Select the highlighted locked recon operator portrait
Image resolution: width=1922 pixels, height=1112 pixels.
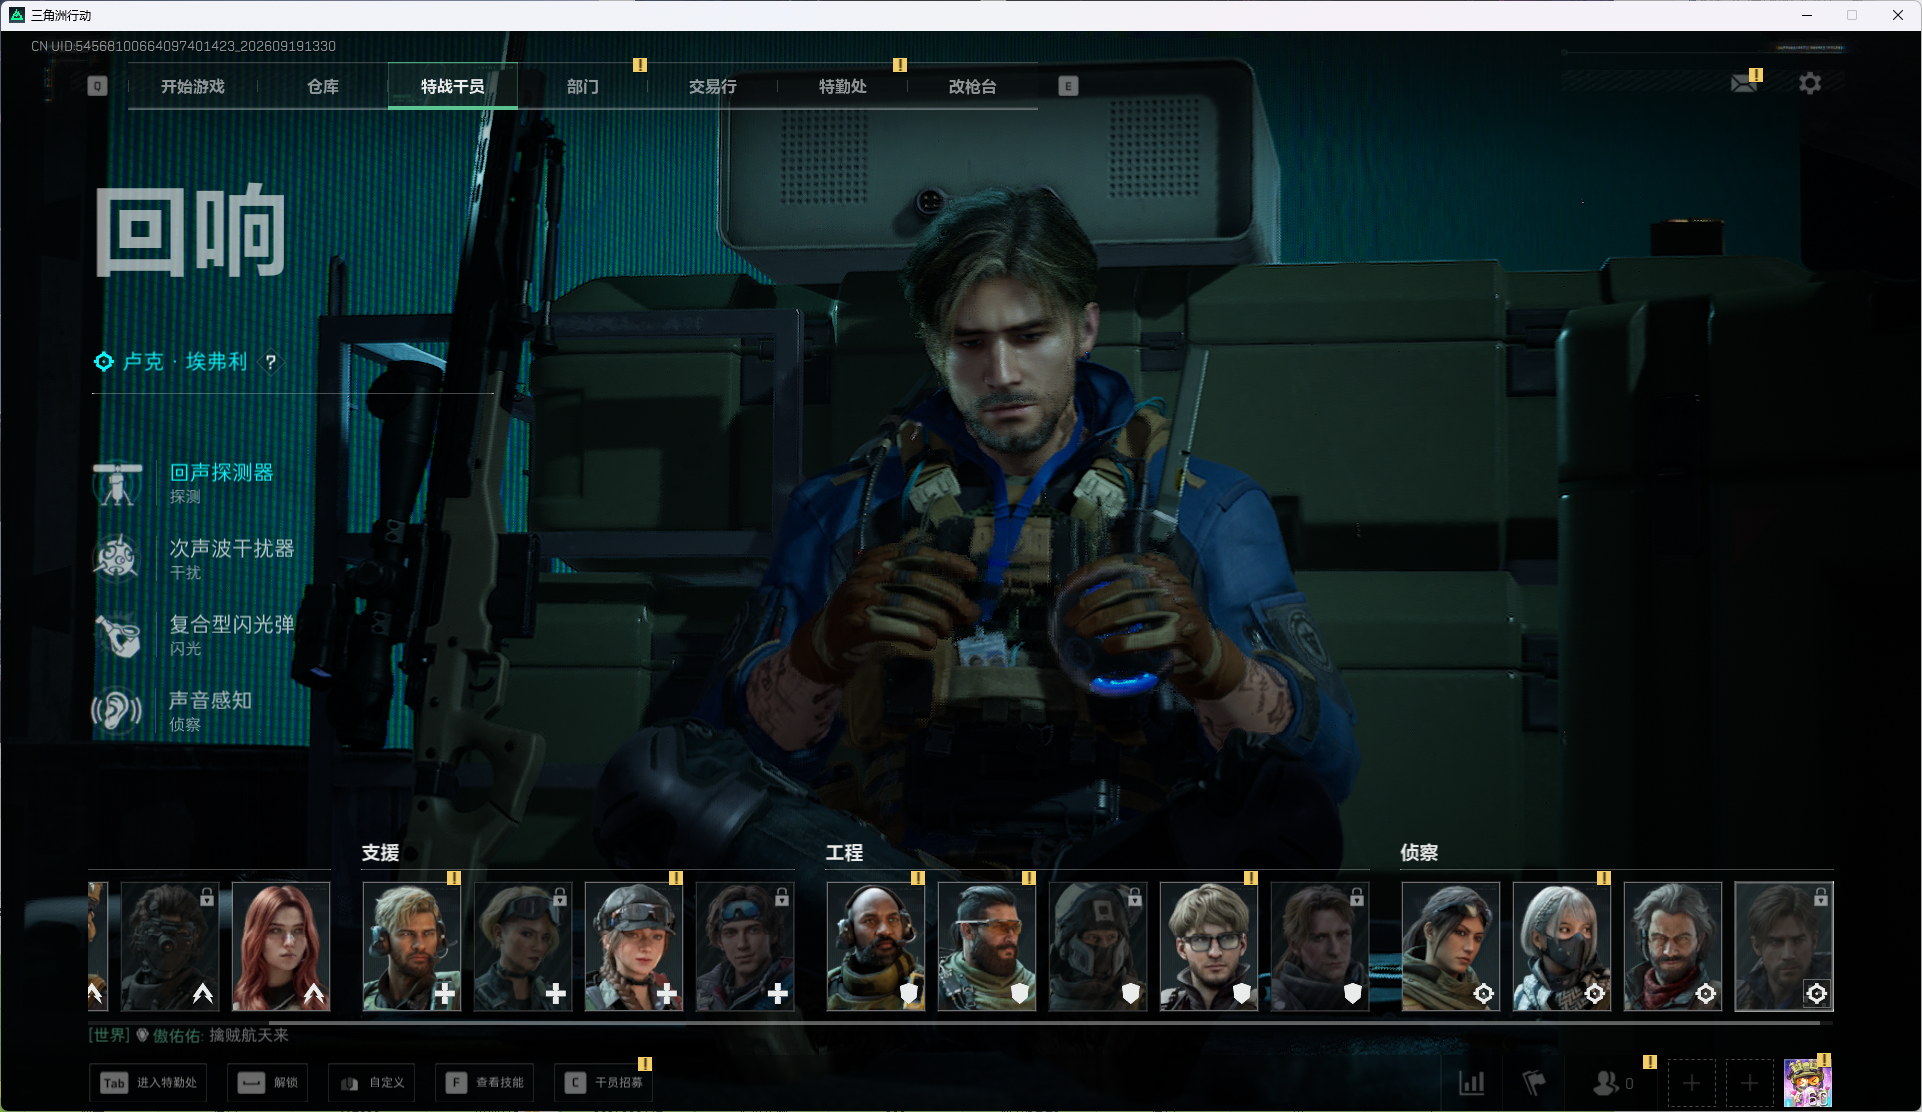pos(1784,946)
